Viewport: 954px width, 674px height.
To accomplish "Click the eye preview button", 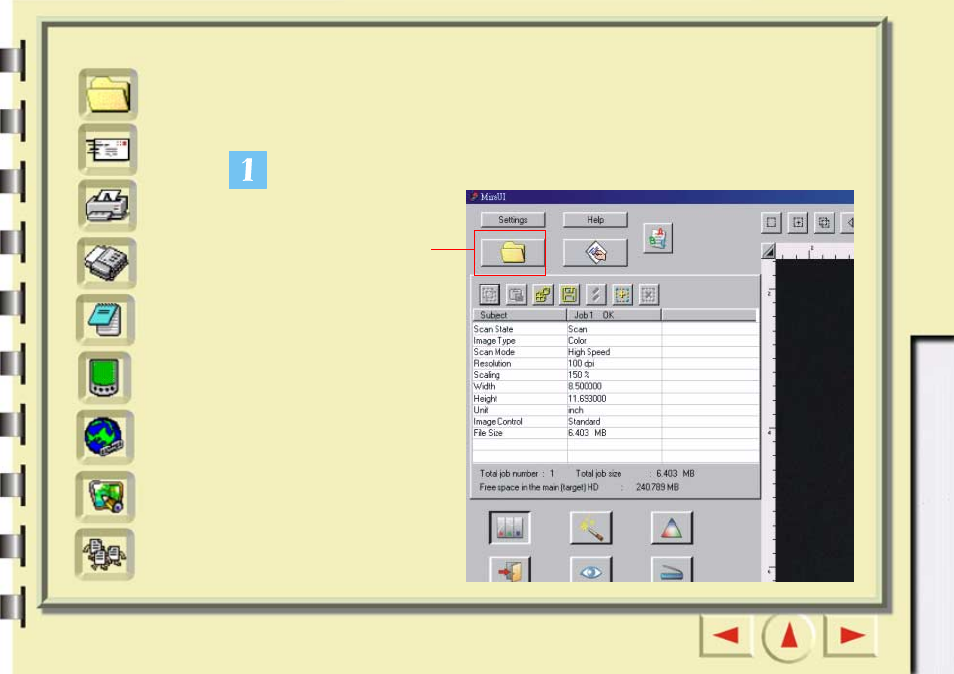I will (x=591, y=570).
